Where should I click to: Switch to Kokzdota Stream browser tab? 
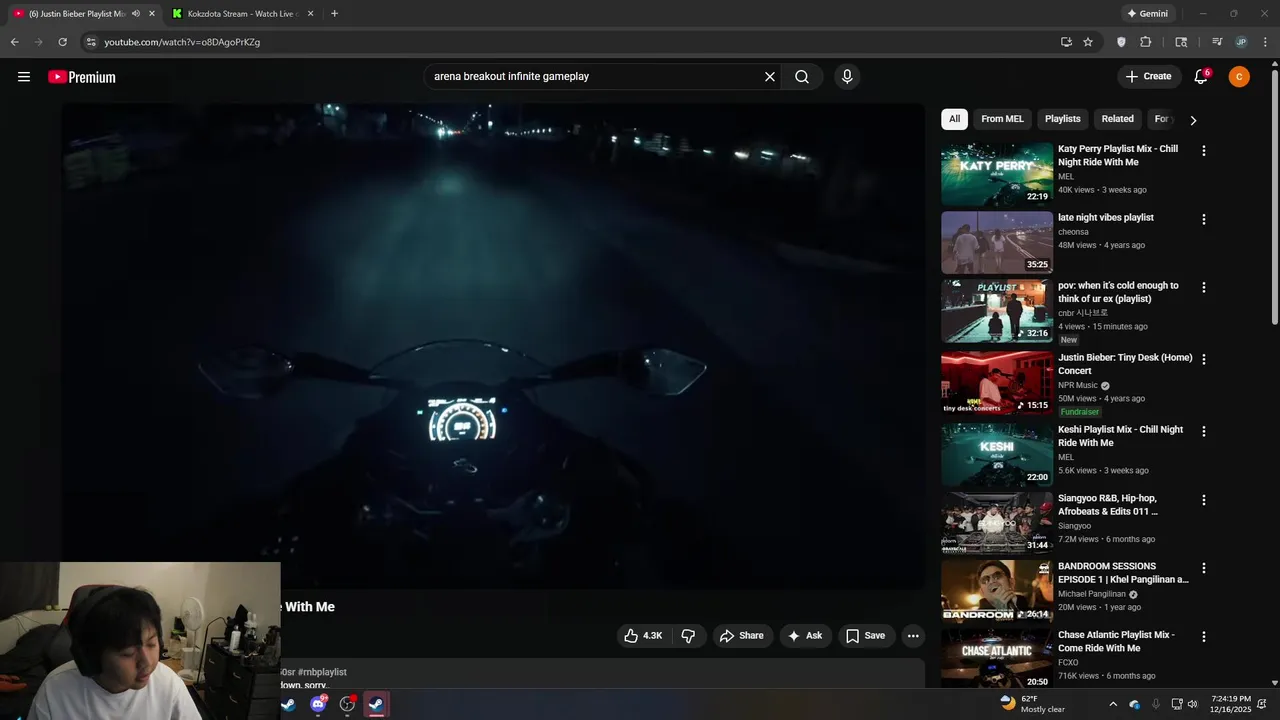point(241,14)
